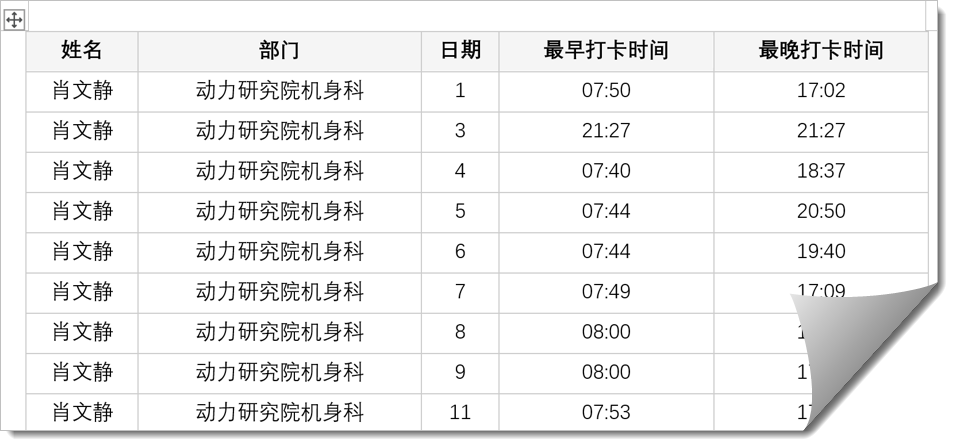Click the 07:53 time cell
Screen dimensions: 953x446
click(x=606, y=412)
